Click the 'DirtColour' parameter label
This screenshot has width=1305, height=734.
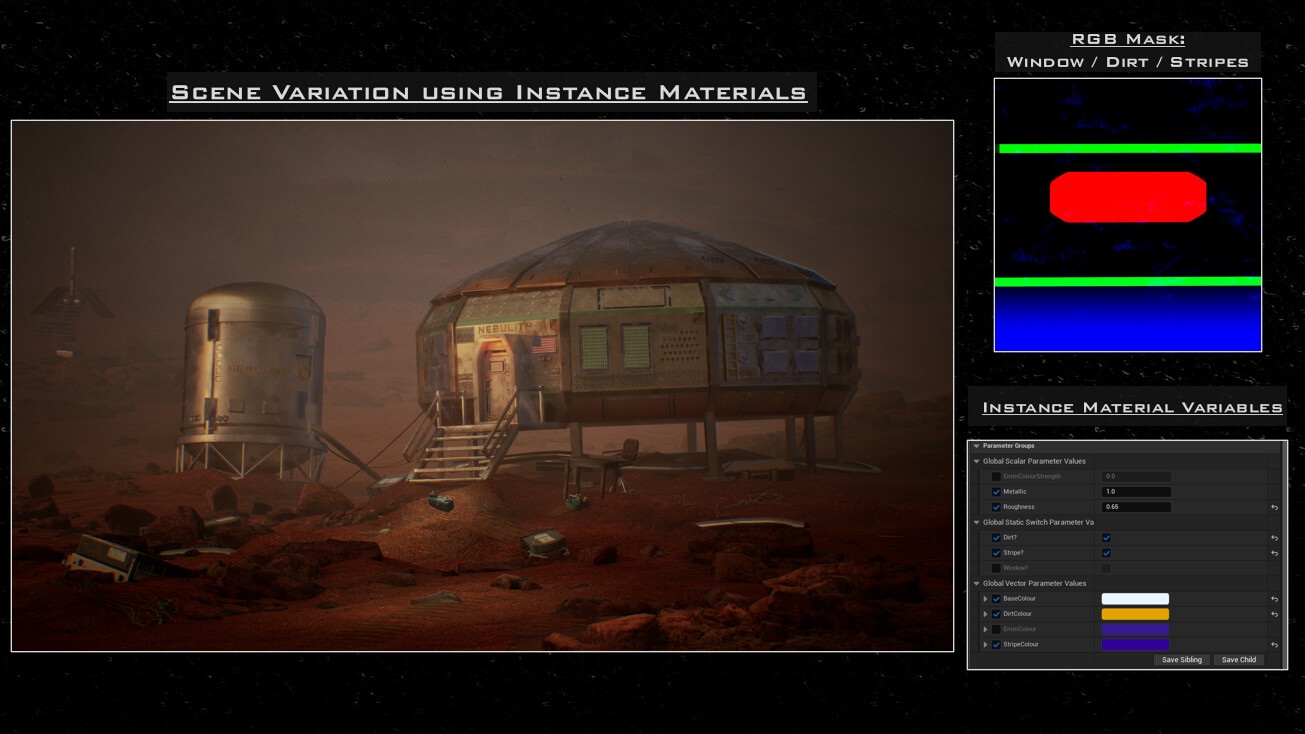(1018, 614)
